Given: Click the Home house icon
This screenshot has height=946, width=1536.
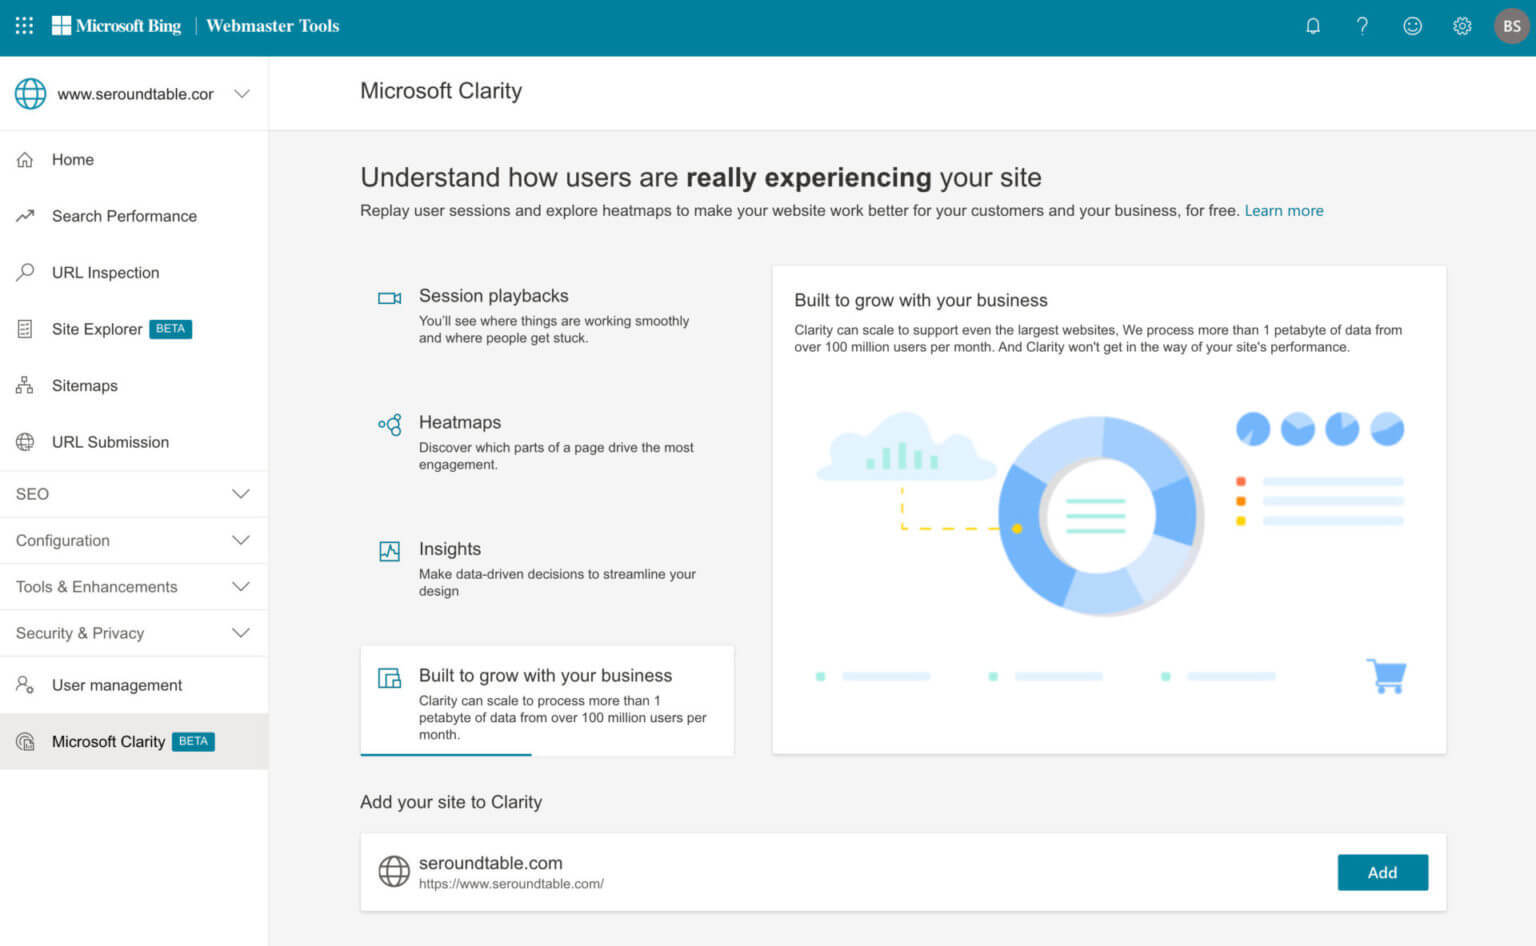Looking at the screenshot, I should click(25, 159).
